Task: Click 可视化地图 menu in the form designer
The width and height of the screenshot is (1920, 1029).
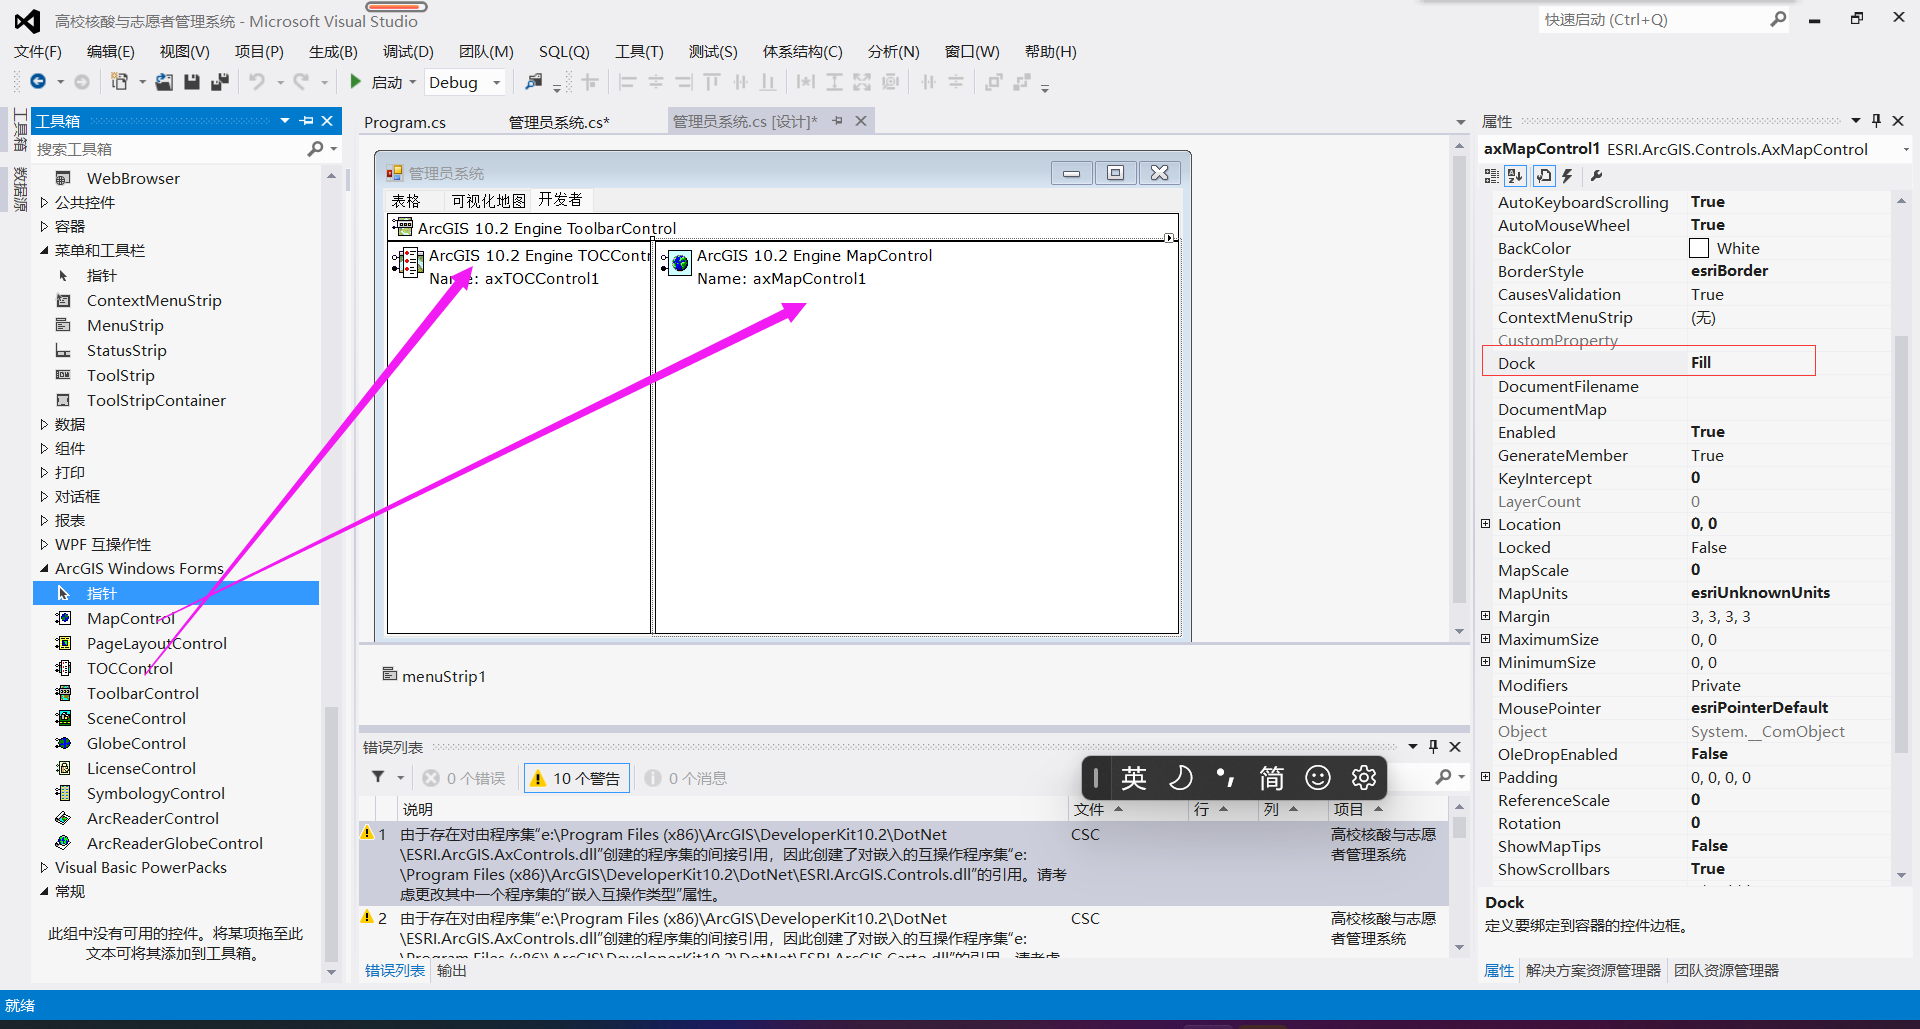Action: (x=488, y=201)
